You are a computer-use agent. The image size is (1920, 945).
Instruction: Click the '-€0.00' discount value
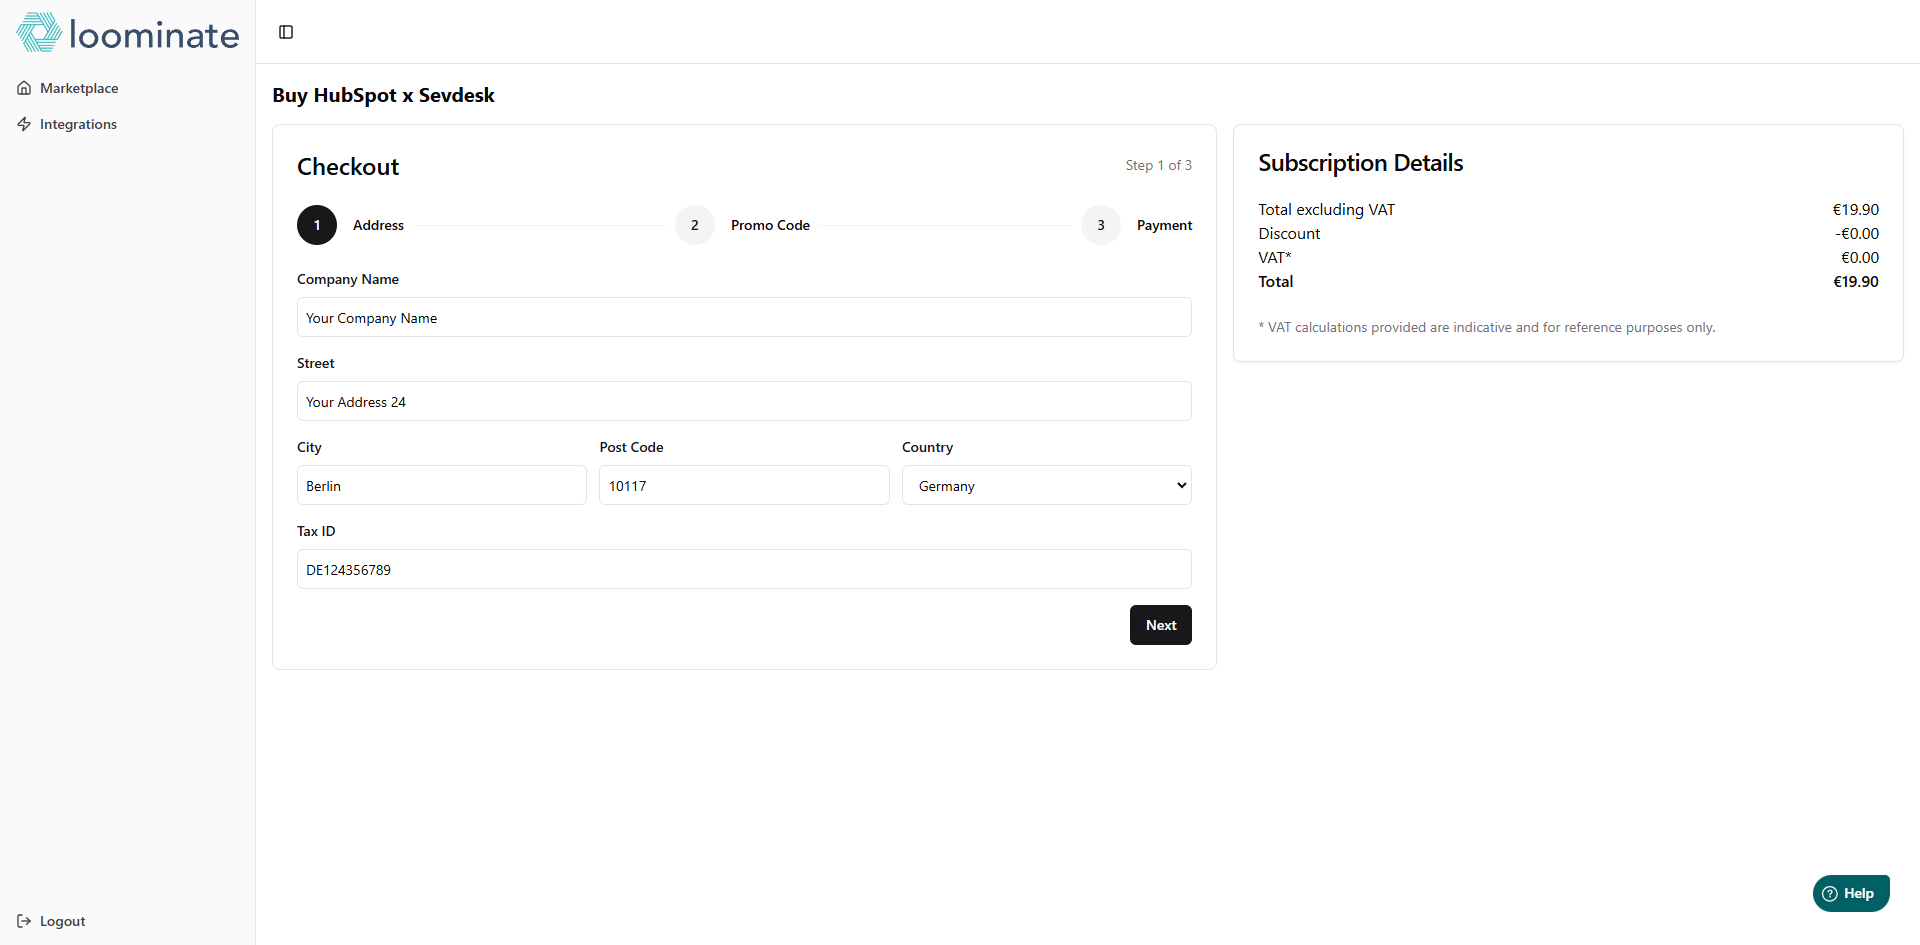[1856, 233]
